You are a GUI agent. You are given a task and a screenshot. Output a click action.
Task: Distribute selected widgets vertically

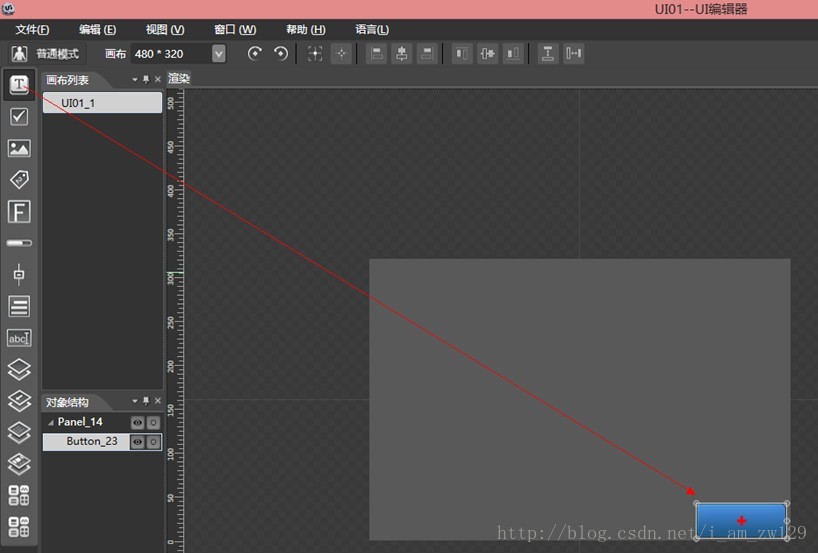(548, 53)
